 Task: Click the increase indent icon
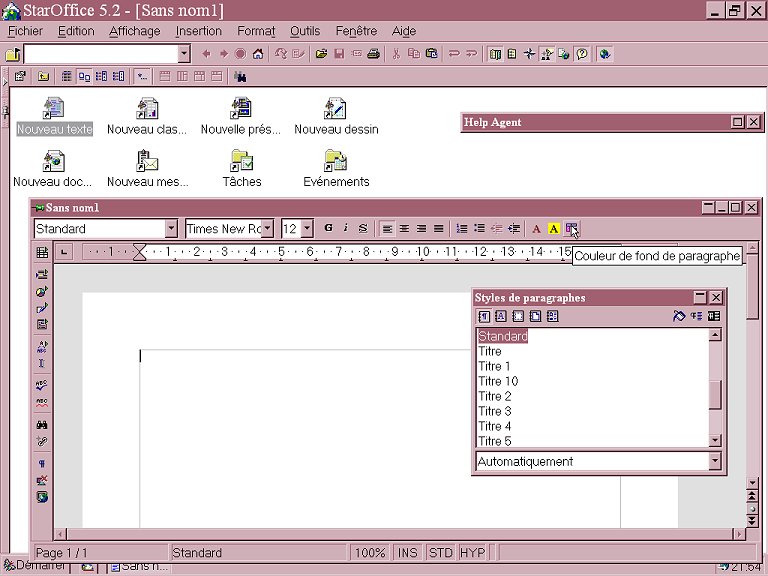(514, 229)
